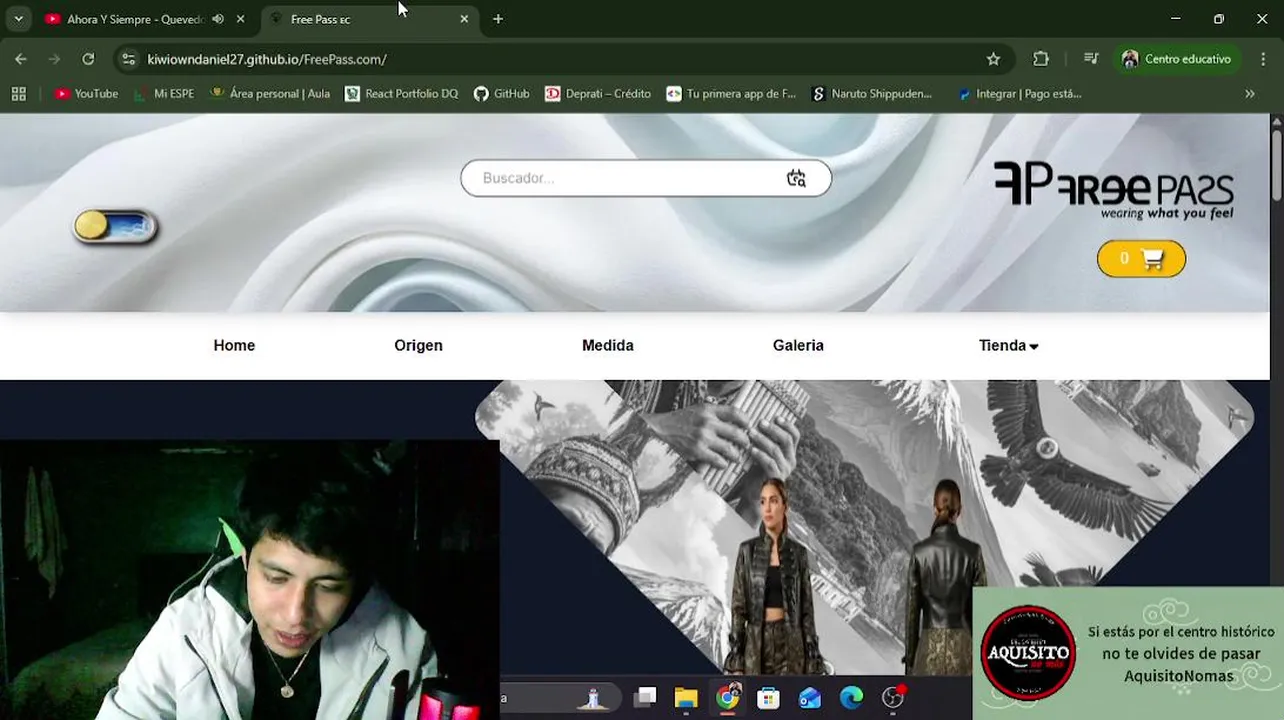Viewport: 1284px width, 720px height.
Task: Select the Free Pass tab
Action: pyautogui.click(x=370, y=19)
